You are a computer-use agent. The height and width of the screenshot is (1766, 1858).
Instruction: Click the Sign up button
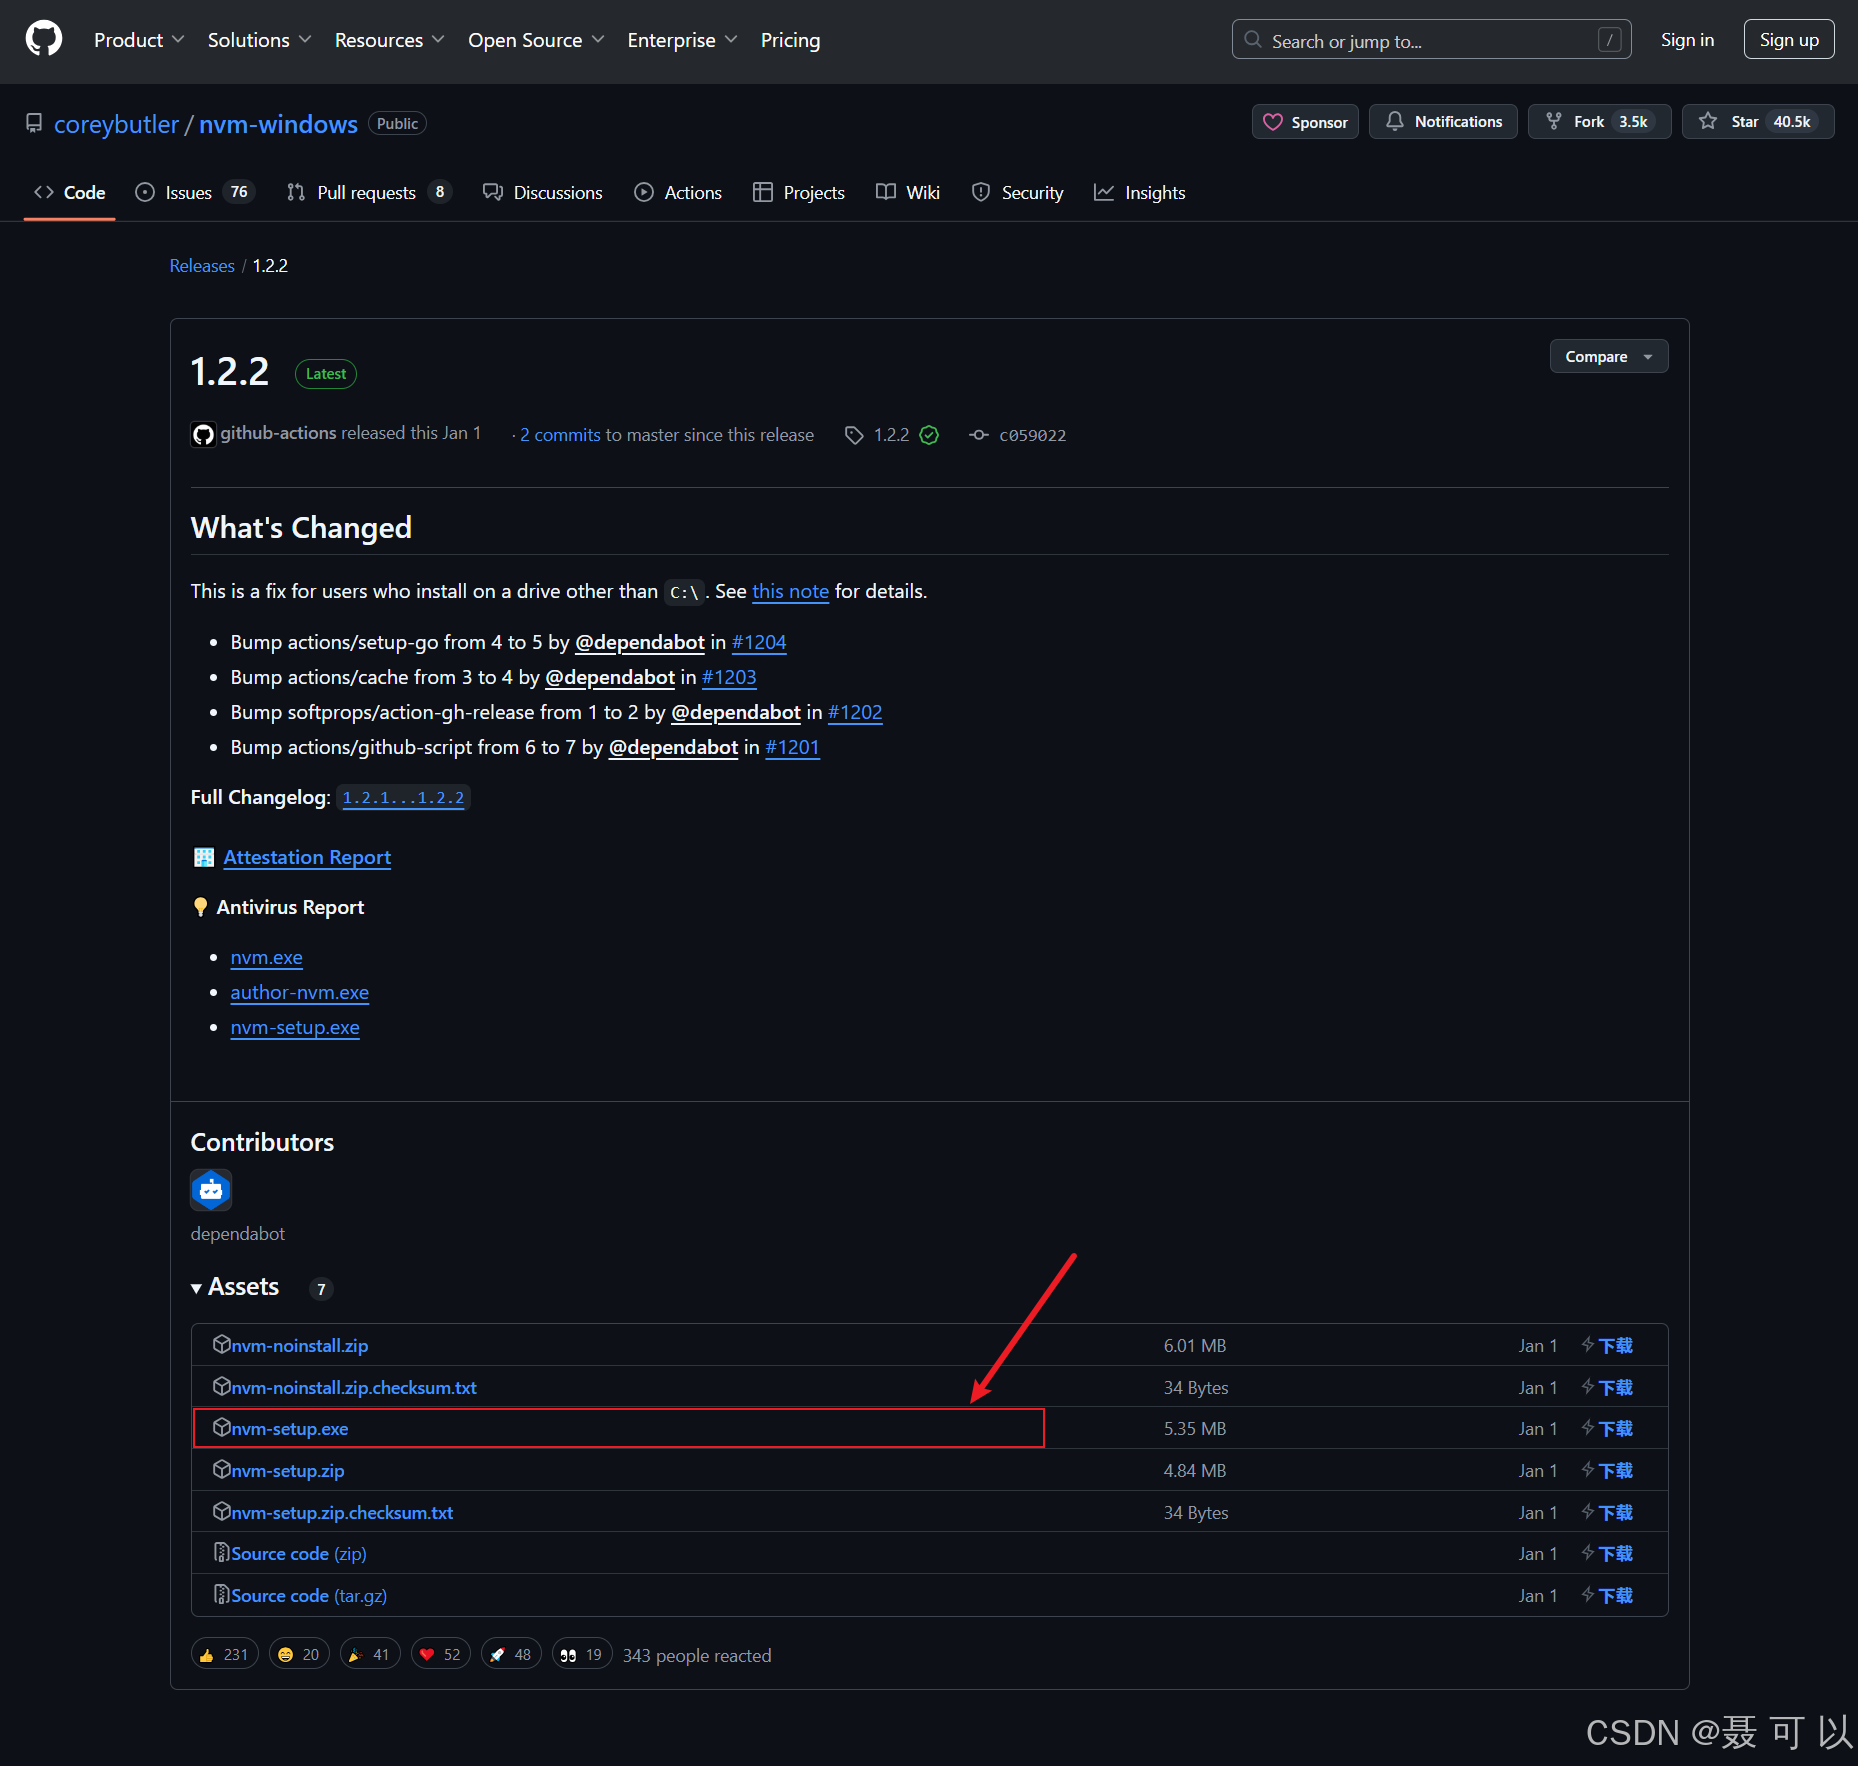(1788, 40)
